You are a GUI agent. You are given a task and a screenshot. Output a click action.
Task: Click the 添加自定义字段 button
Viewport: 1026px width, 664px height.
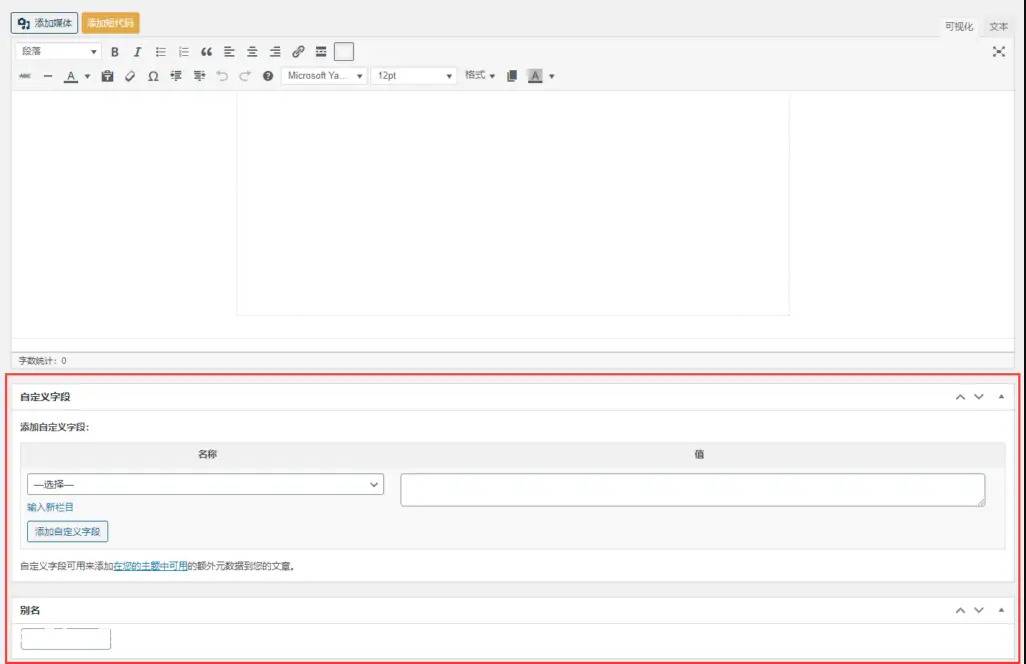coord(67,532)
